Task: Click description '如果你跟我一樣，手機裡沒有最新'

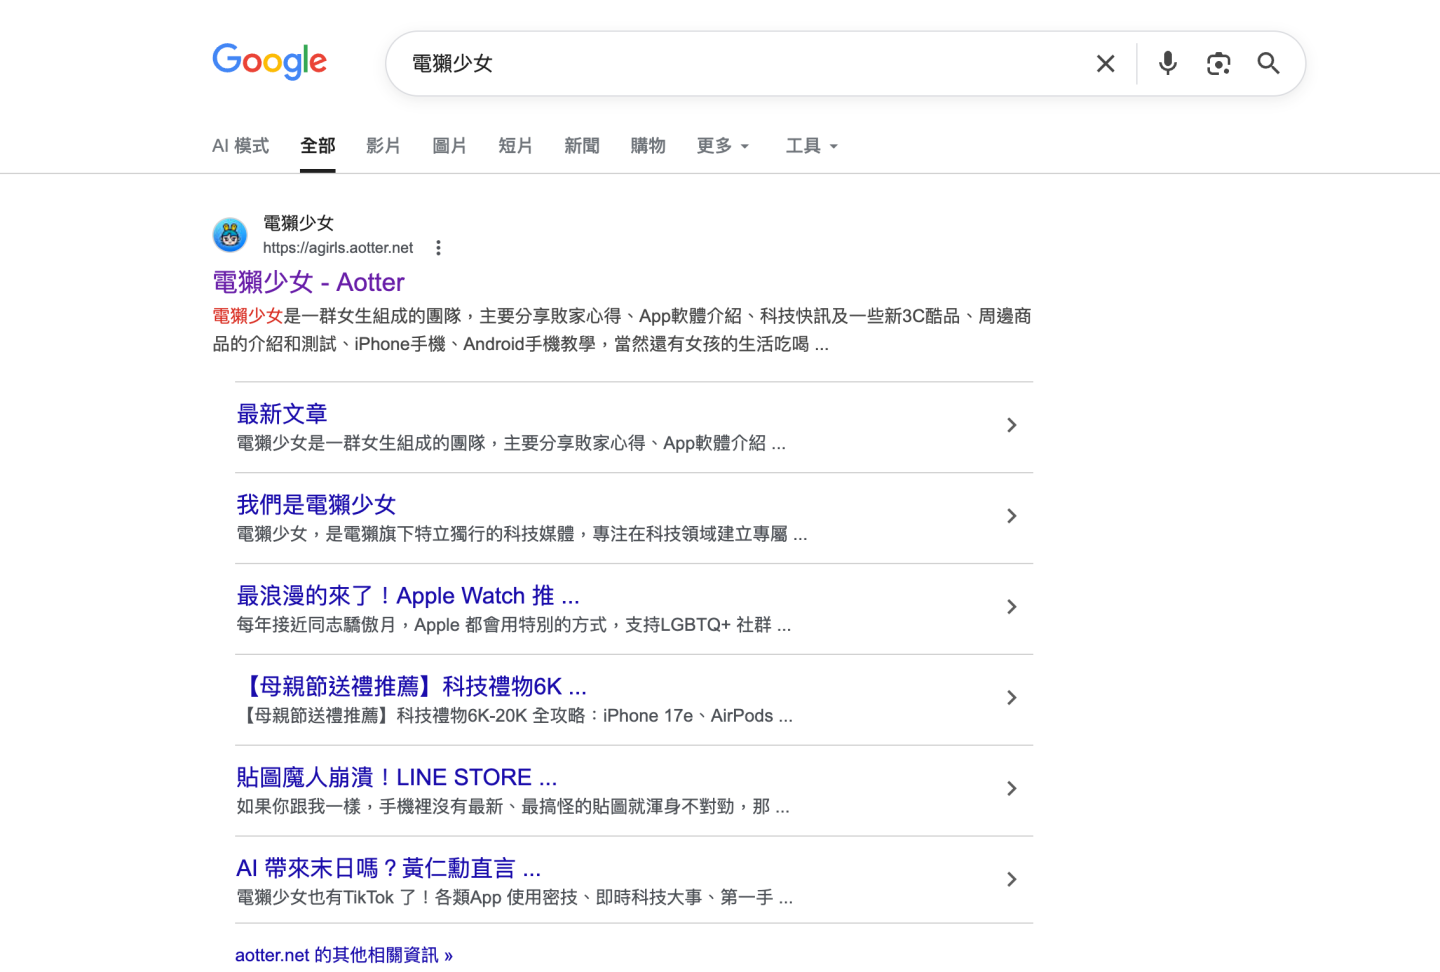Action: [513, 807]
